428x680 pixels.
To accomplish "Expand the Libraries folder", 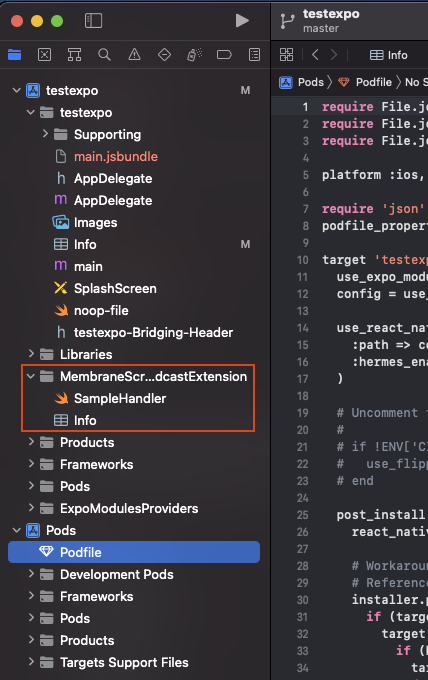I will [x=31, y=353].
